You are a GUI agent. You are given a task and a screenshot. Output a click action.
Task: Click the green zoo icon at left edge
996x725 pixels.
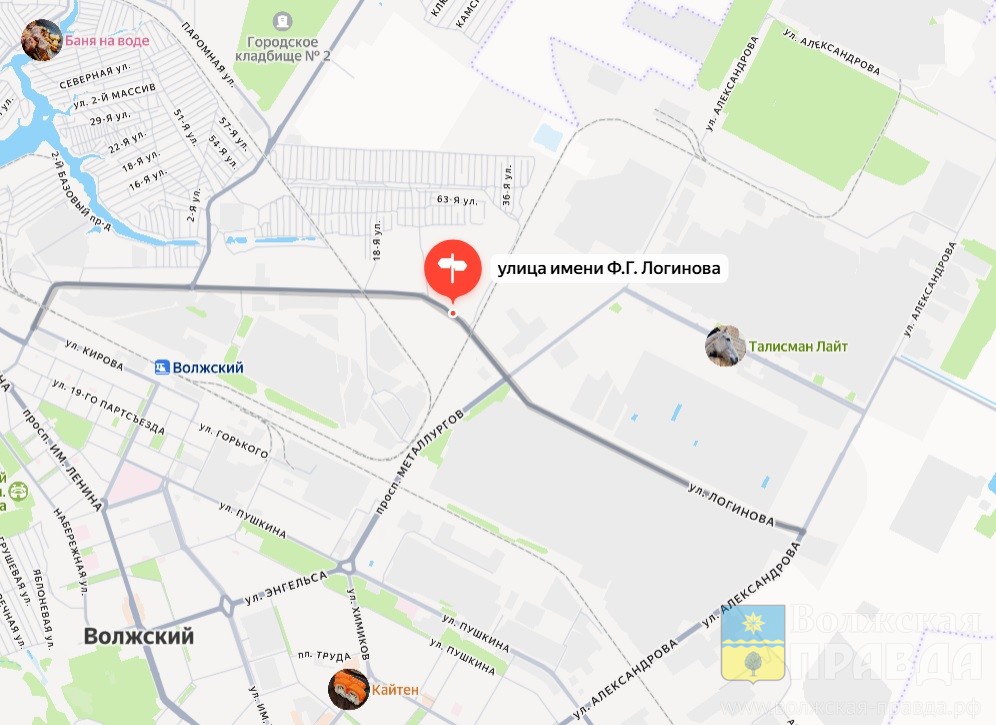[19, 492]
